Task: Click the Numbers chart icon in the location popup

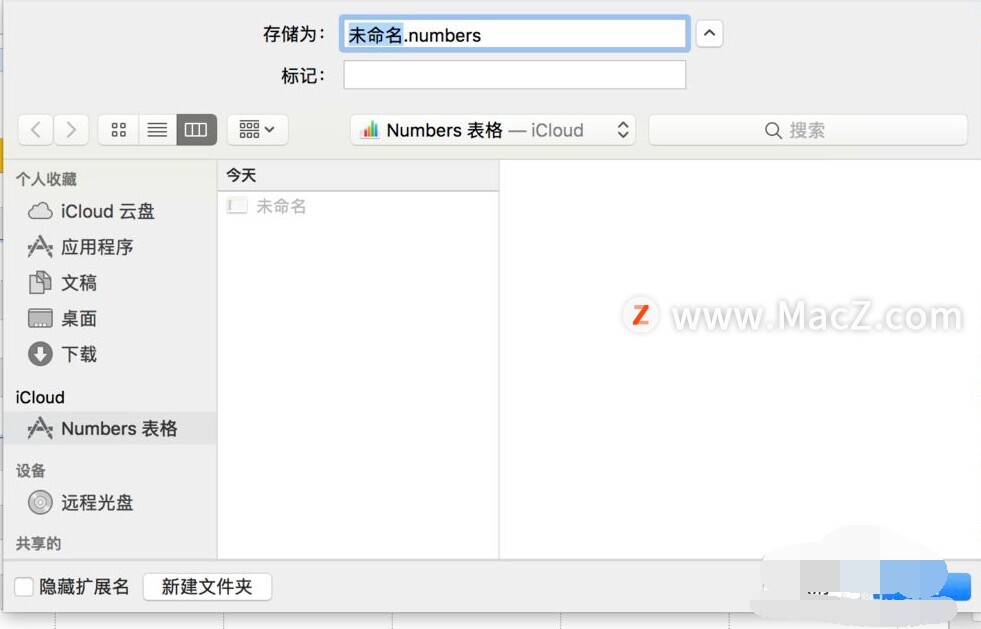Action: tap(370, 130)
